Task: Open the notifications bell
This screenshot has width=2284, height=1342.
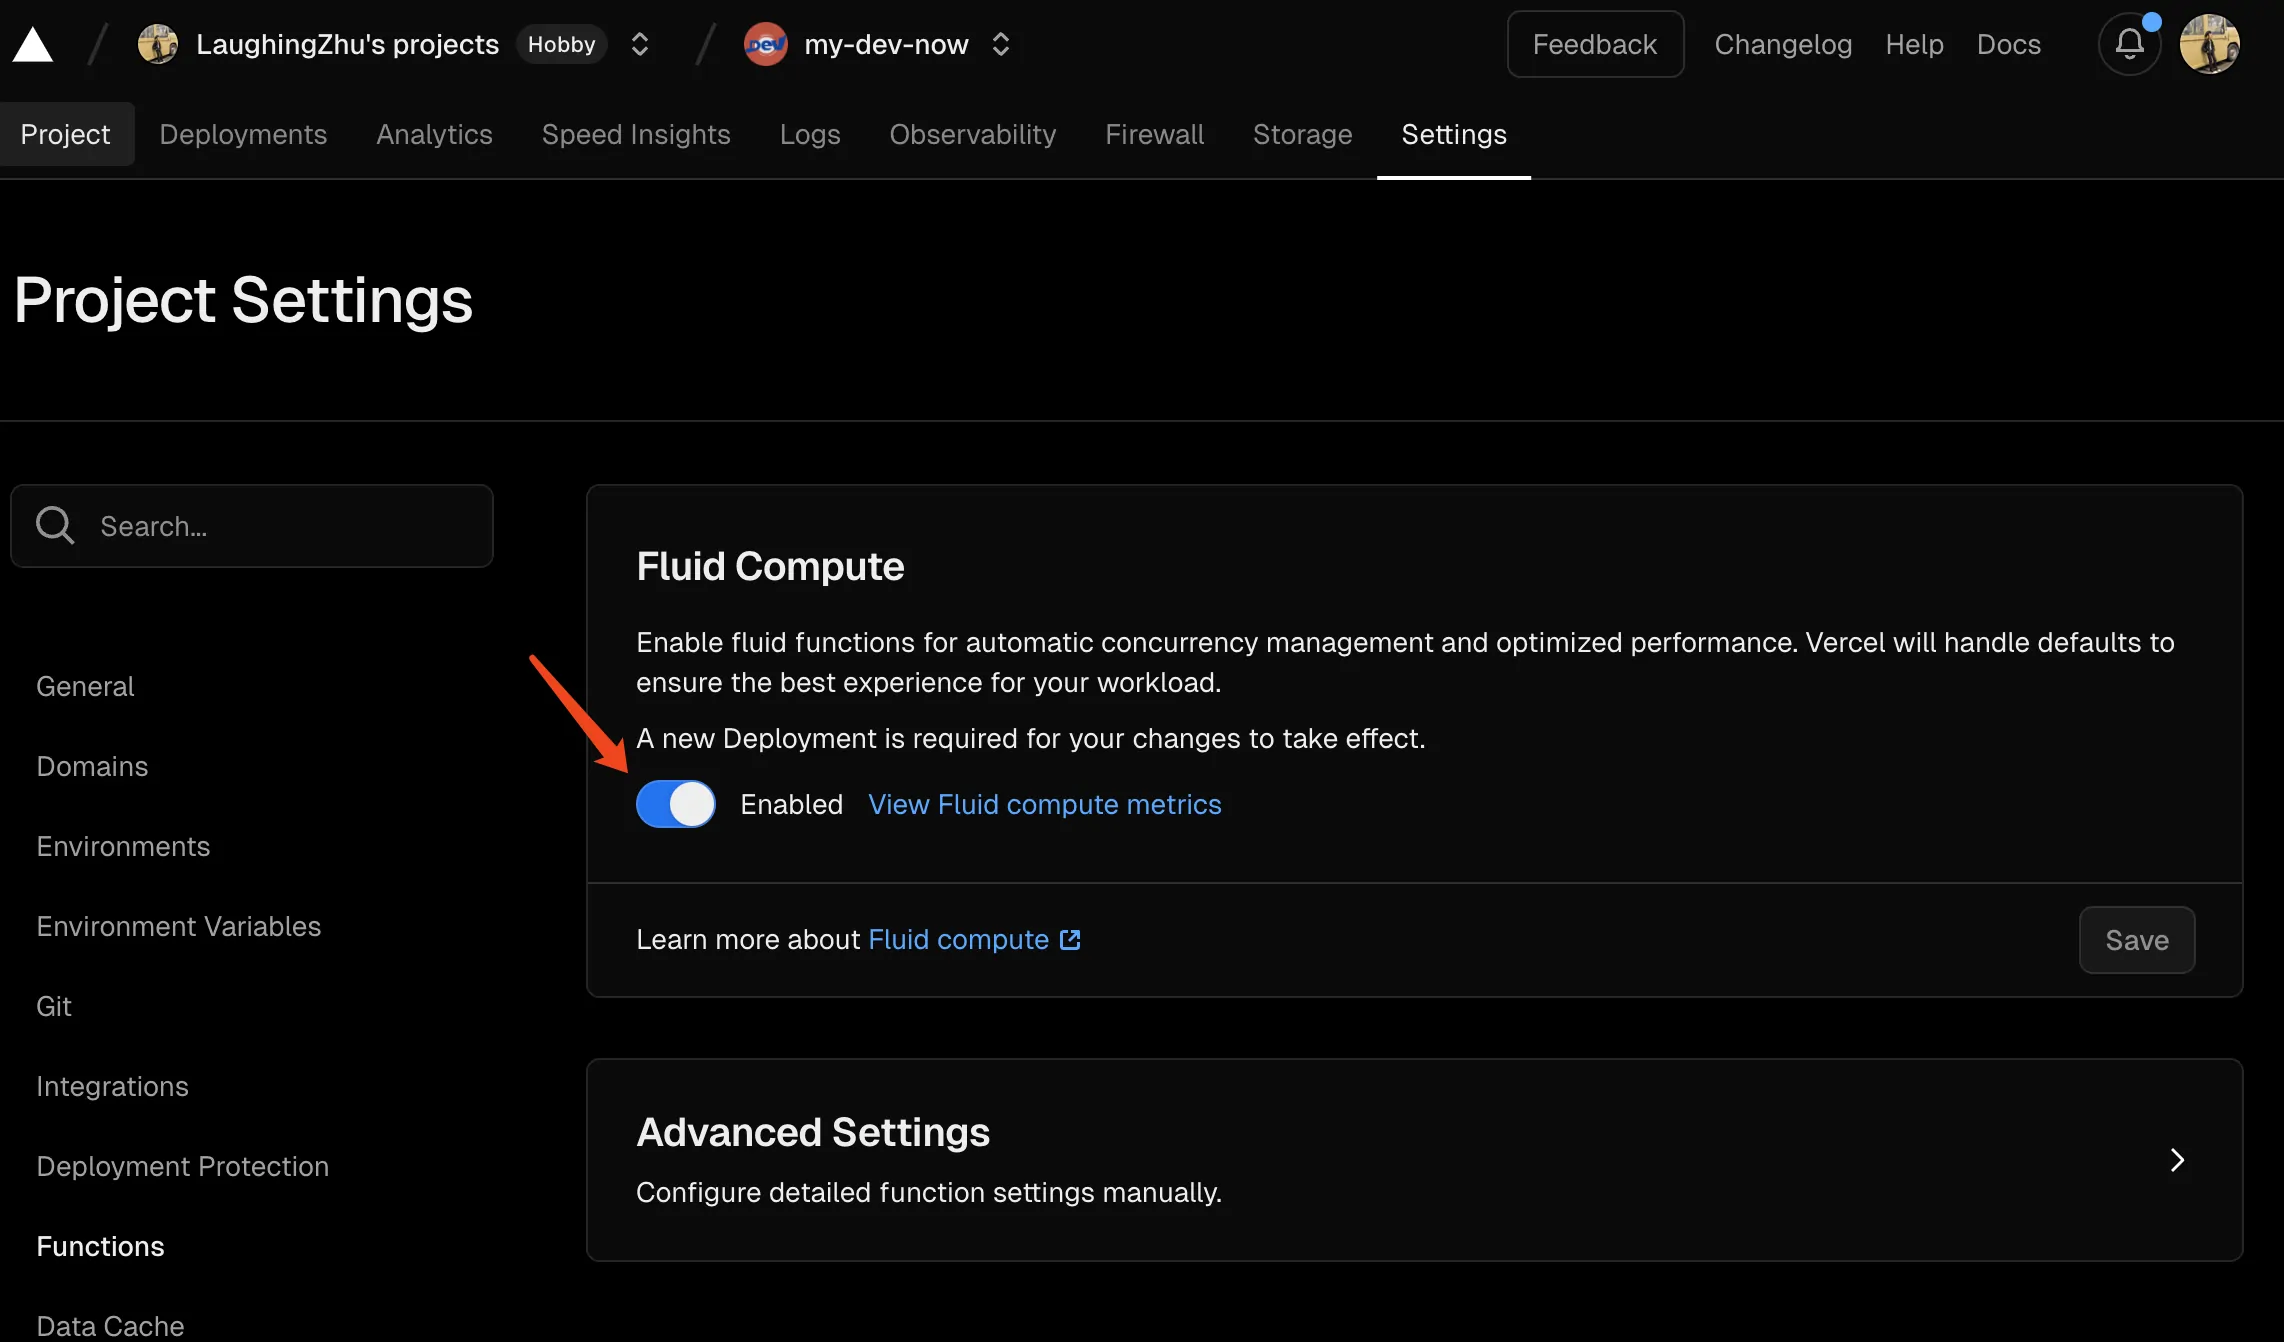Action: 2130,44
